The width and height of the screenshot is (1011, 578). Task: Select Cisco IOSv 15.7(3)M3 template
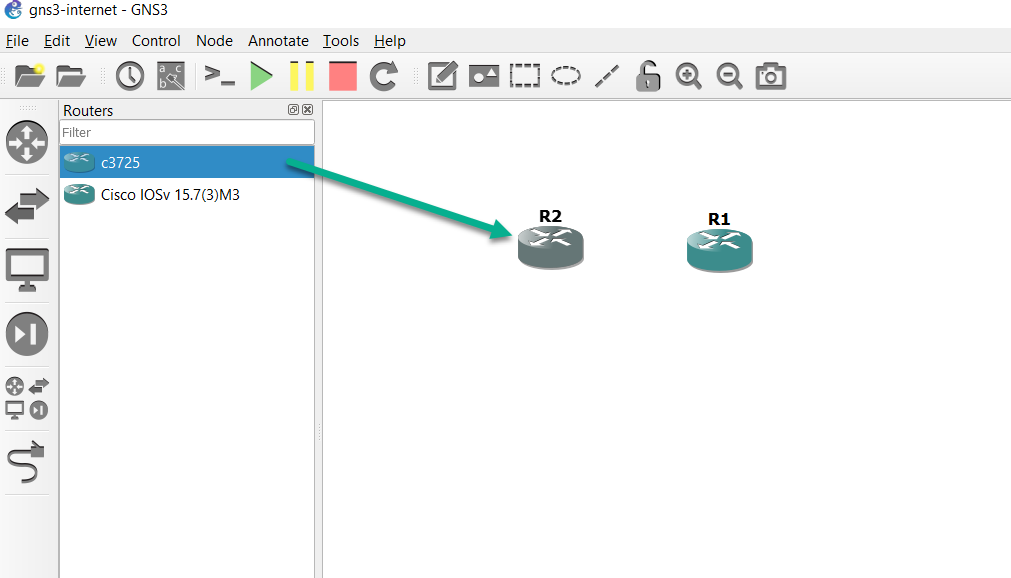(x=187, y=194)
